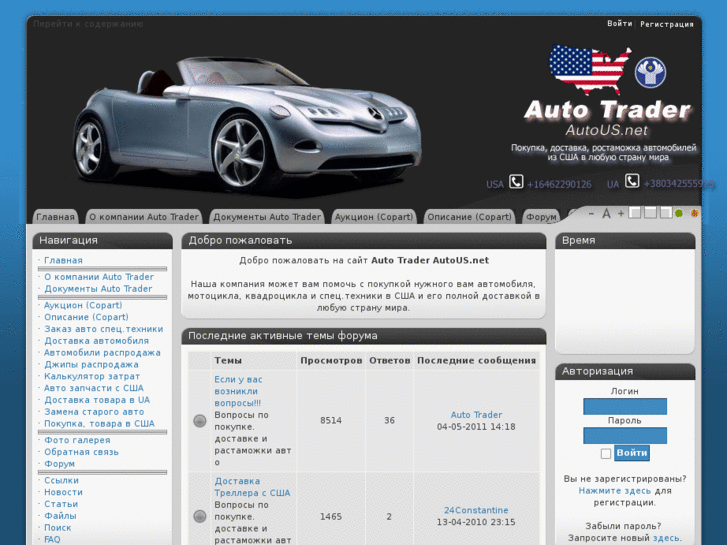
Task: Select layout icon with white top edge
Action: [x=650, y=213]
